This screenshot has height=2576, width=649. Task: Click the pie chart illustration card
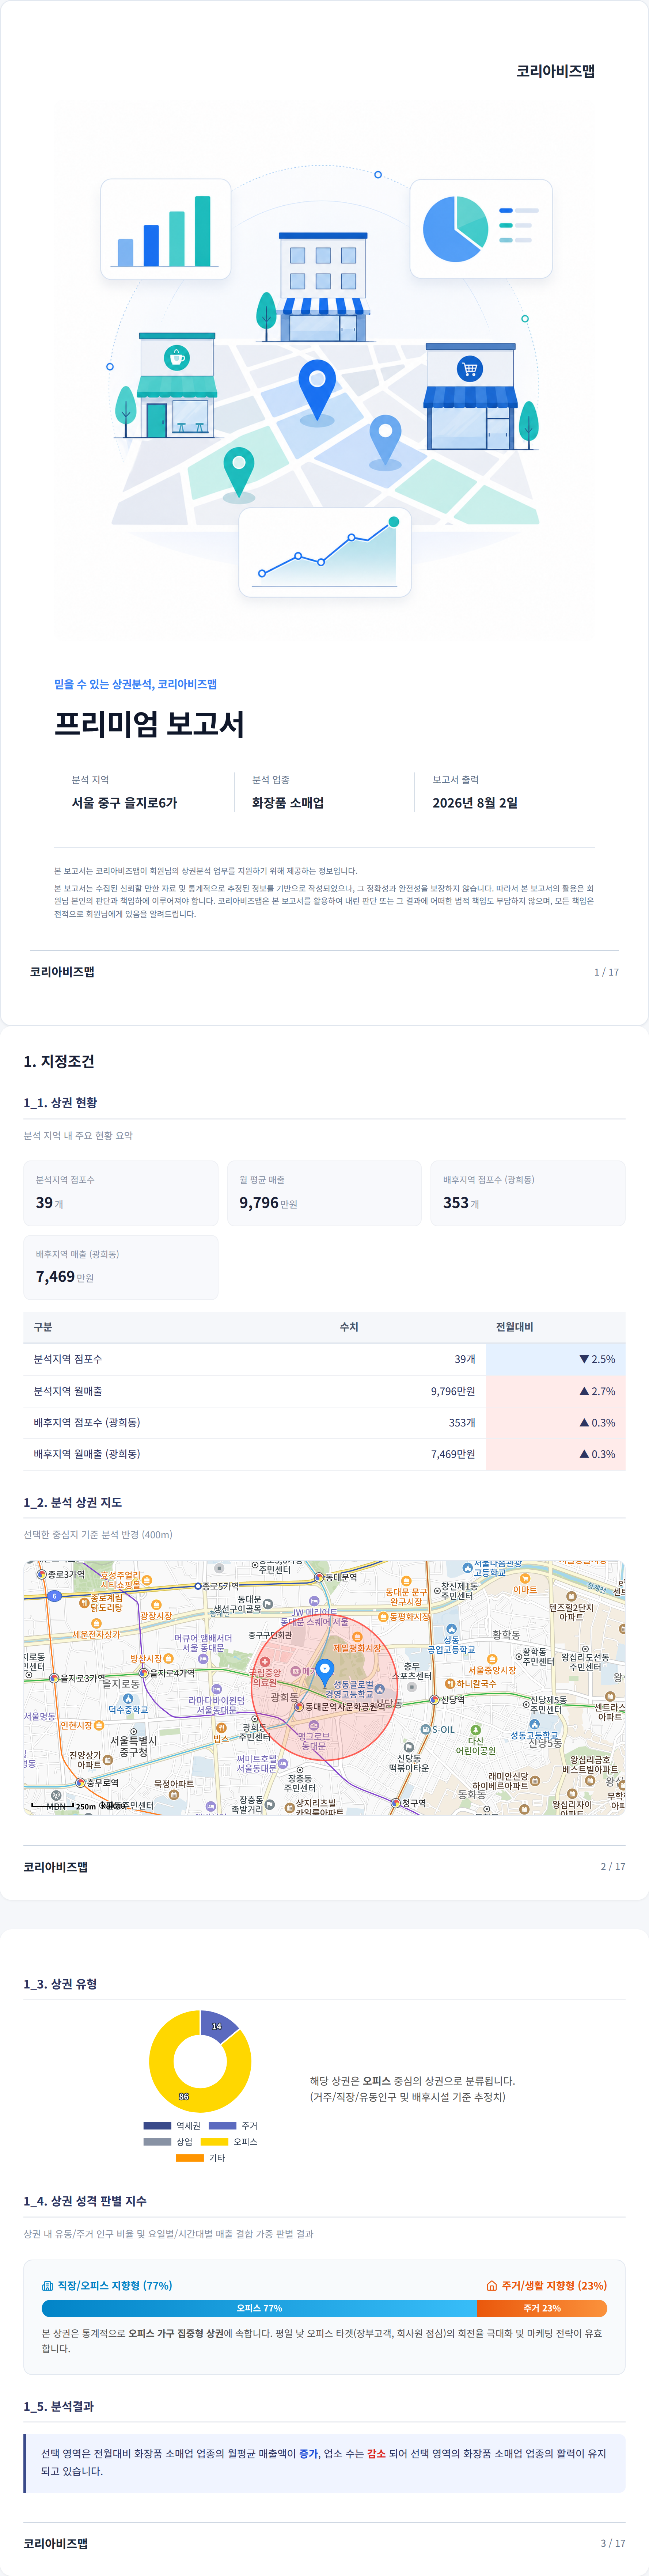481,229
